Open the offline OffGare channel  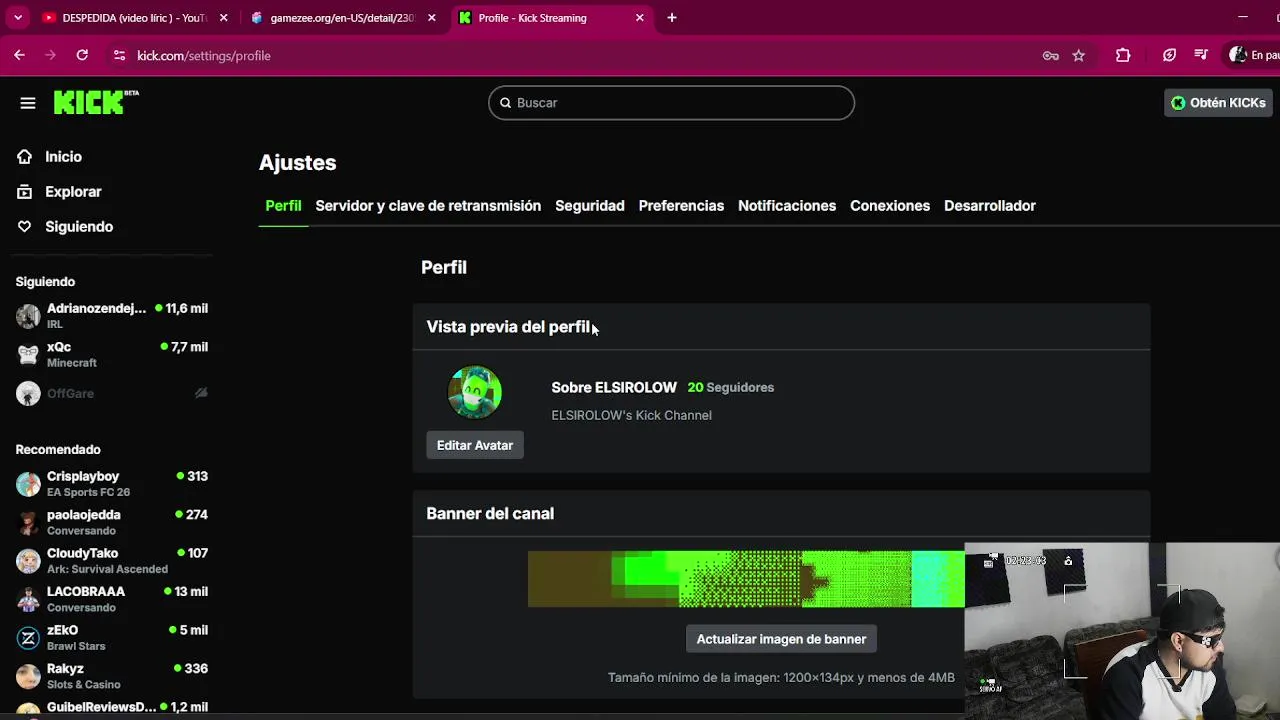coord(112,393)
